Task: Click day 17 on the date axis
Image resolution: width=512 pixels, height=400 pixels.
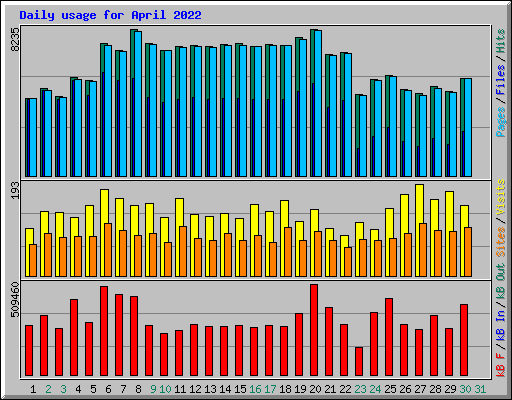Action: (x=270, y=389)
